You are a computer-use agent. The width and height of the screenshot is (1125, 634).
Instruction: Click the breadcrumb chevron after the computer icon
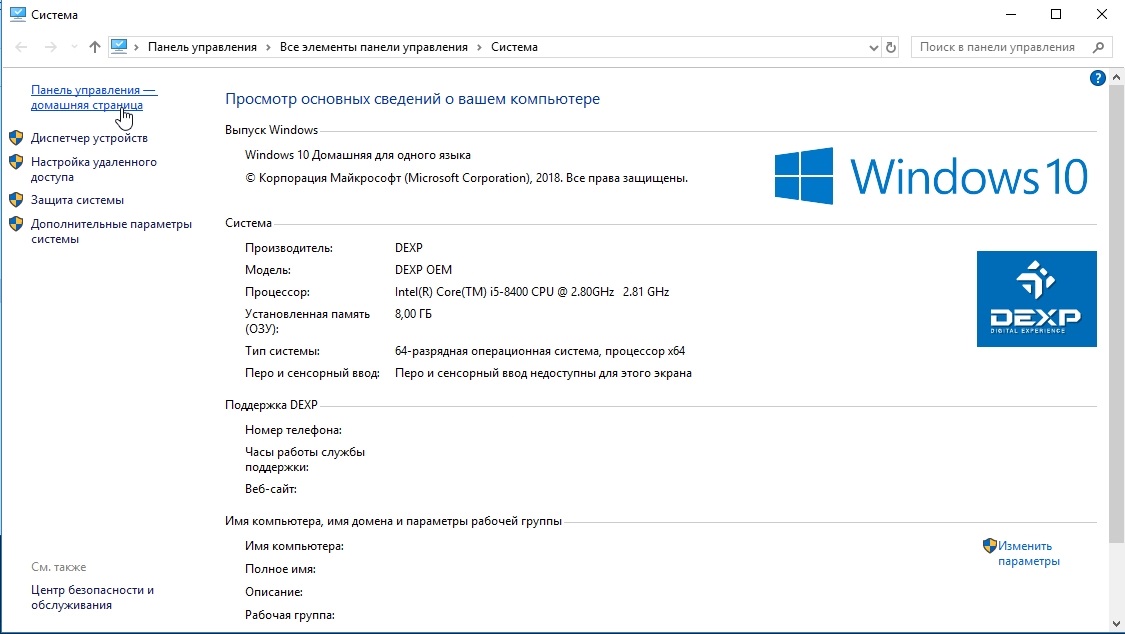pos(136,47)
